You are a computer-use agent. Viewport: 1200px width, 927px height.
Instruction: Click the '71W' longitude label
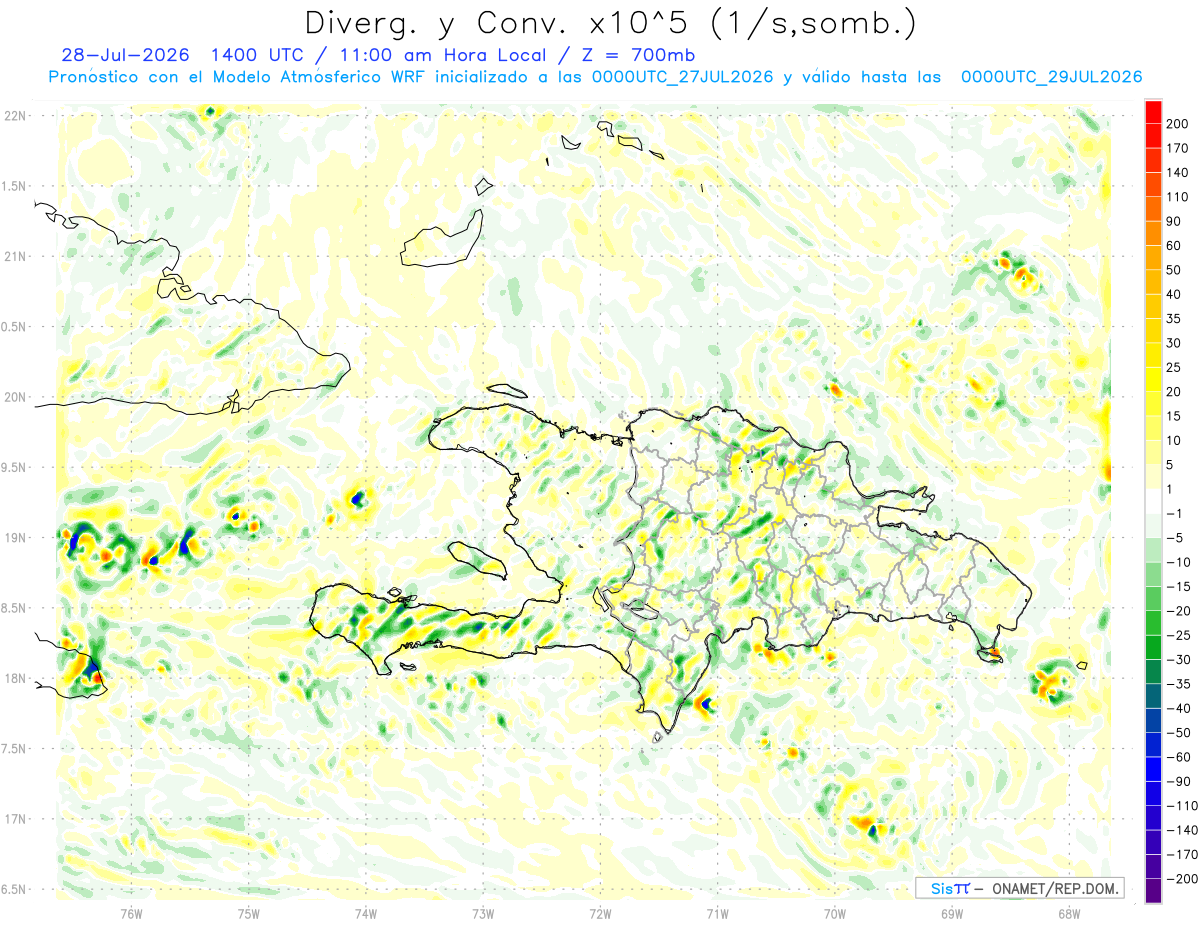(x=717, y=913)
